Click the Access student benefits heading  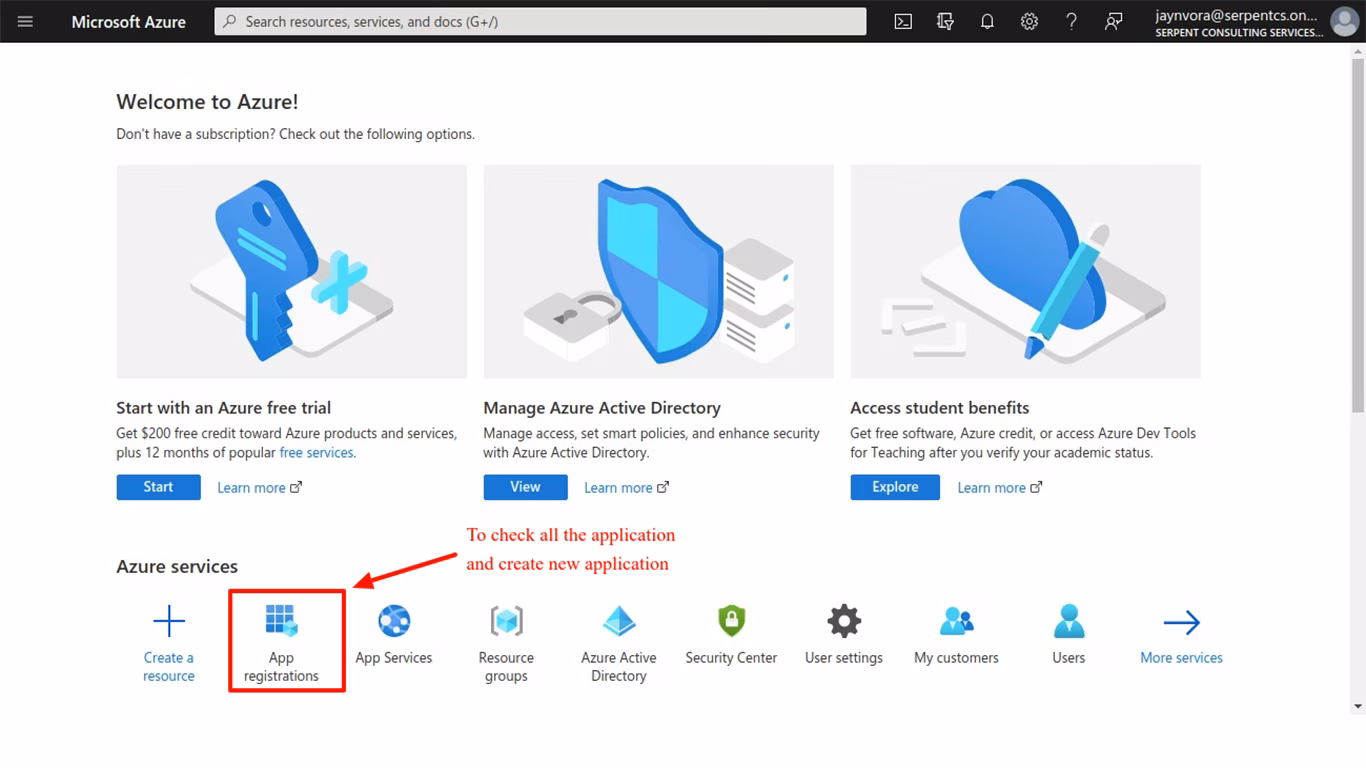[940, 408]
